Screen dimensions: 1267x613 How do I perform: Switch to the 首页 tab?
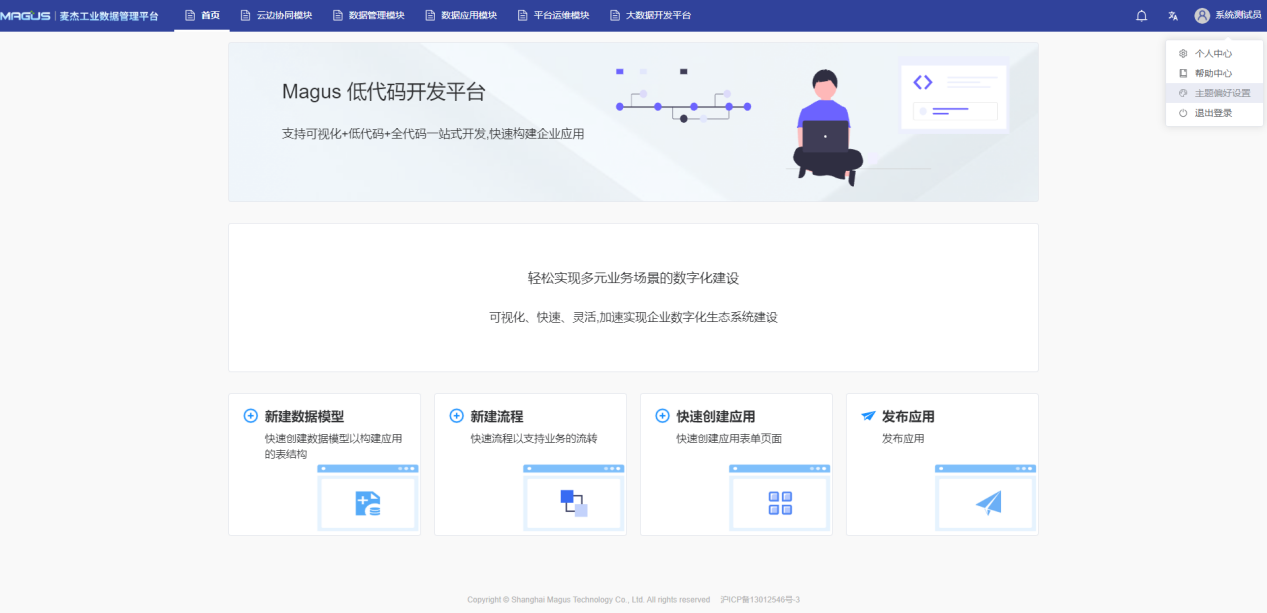point(202,16)
